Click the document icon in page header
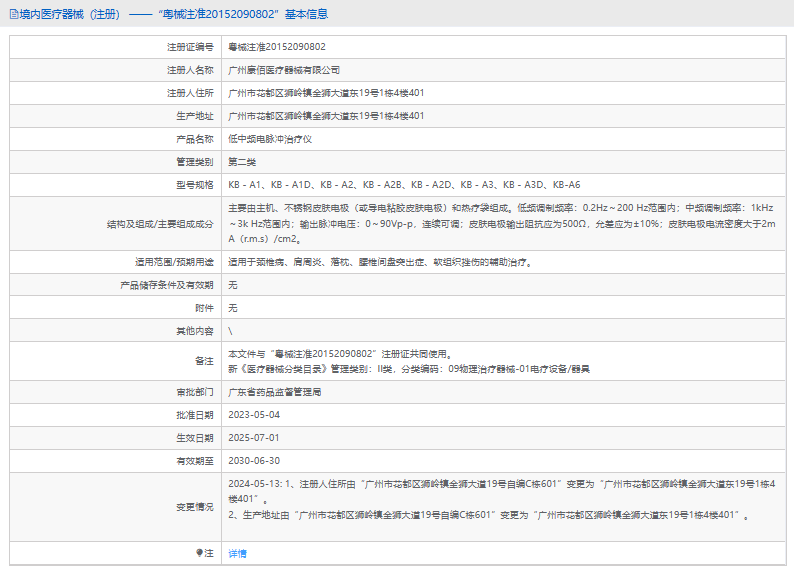Image resolution: width=794 pixels, height=571 pixels. [14, 14]
